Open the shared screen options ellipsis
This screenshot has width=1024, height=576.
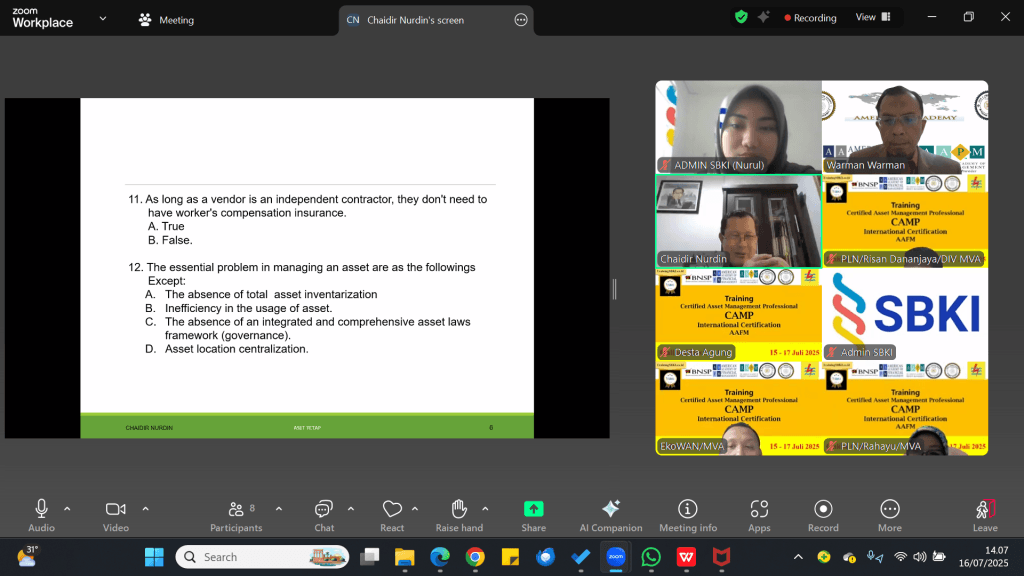520,20
